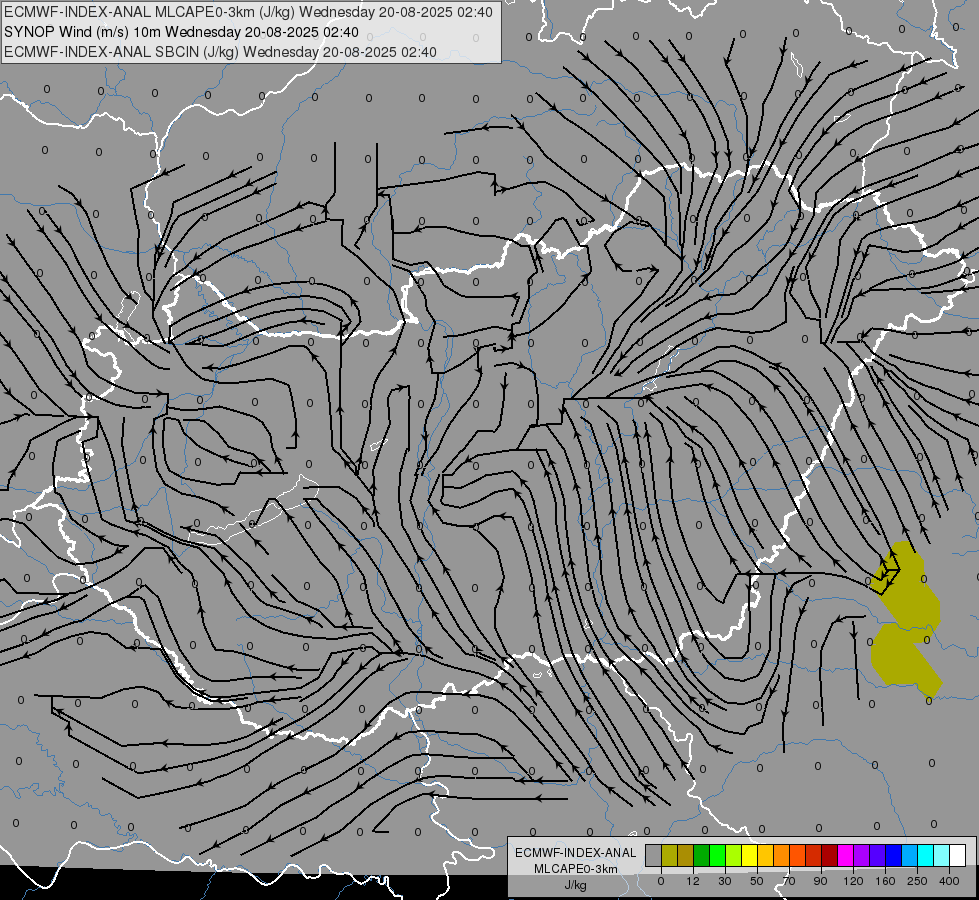
Task: Choose the dark red legend swatch
Action: 830,855
